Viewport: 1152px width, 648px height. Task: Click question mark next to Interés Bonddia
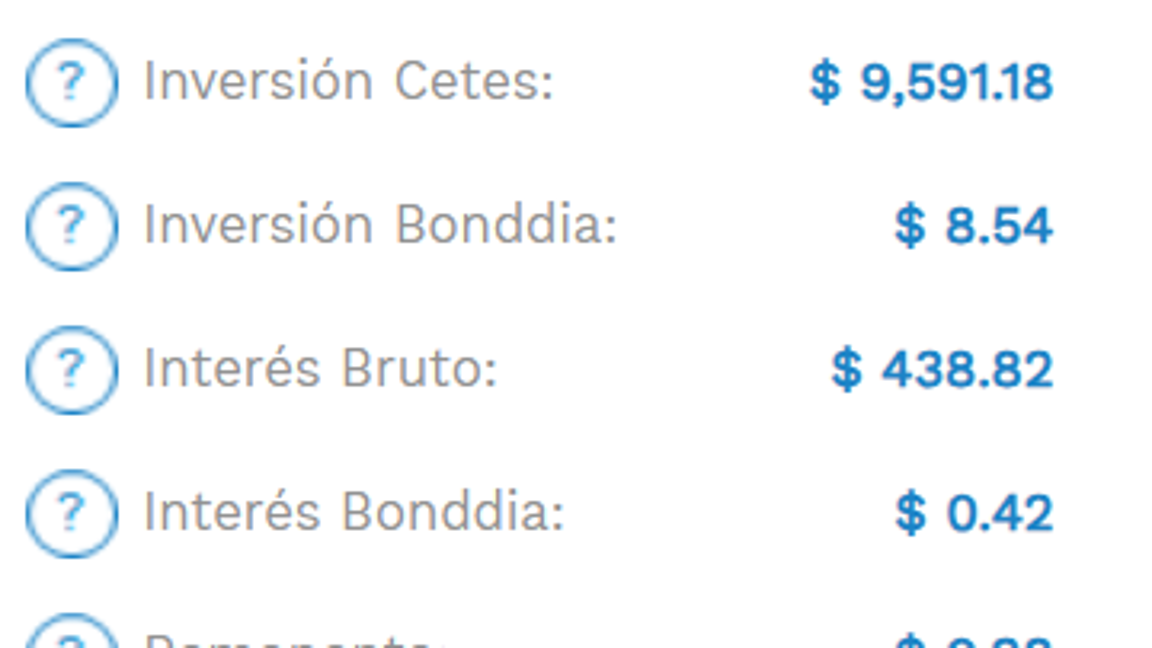pyautogui.click(x=71, y=514)
